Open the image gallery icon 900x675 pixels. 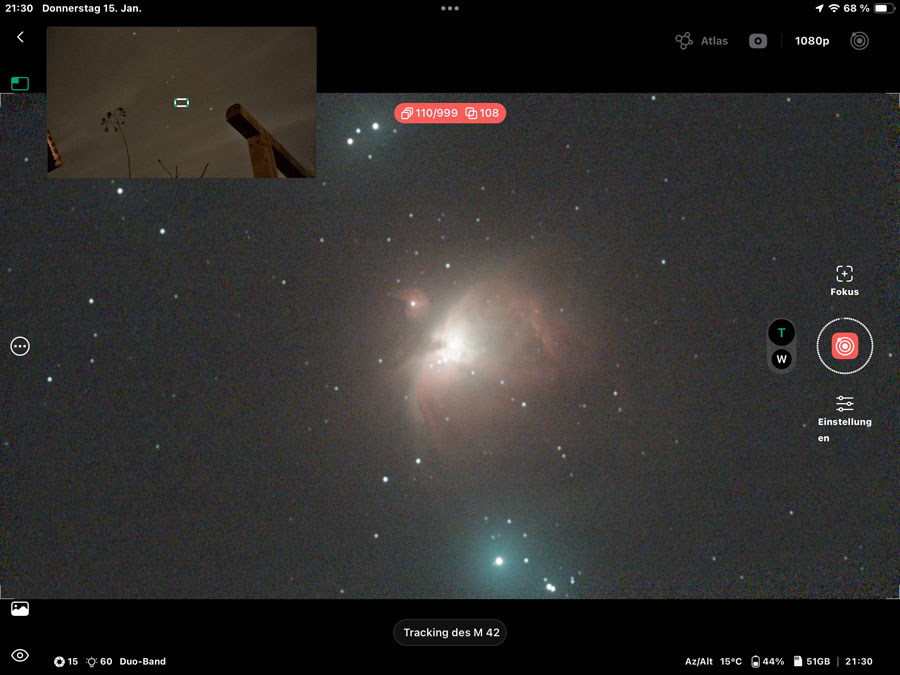coord(20,609)
